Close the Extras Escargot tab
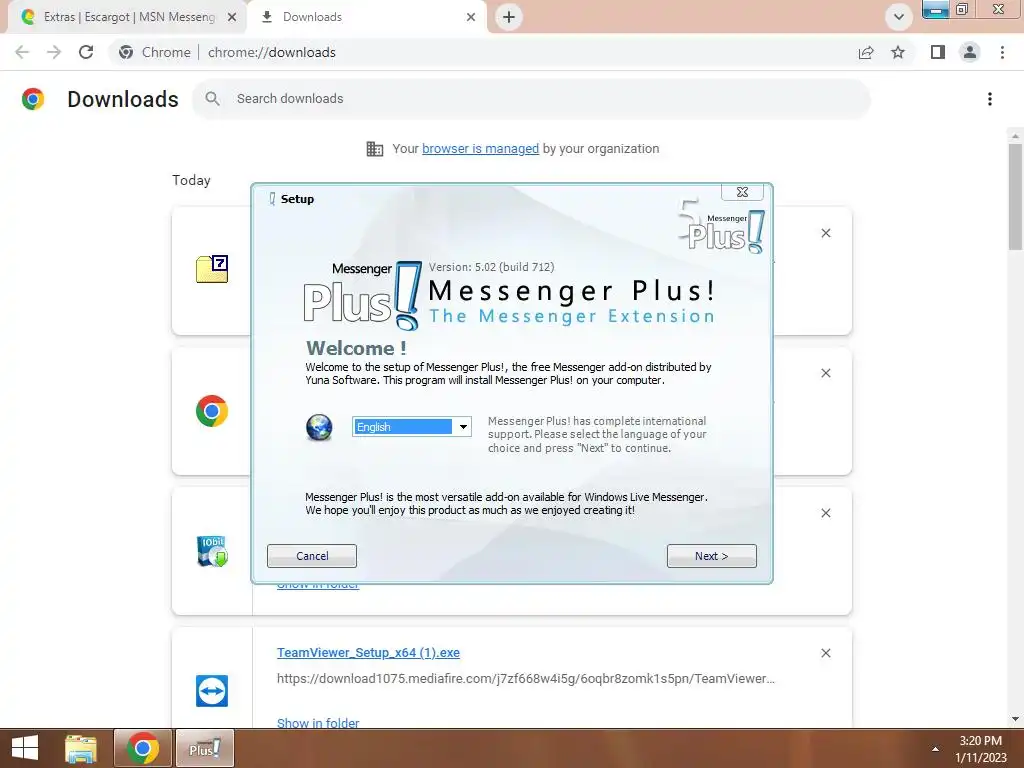1024x768 pixels. [x=232, y=17]
